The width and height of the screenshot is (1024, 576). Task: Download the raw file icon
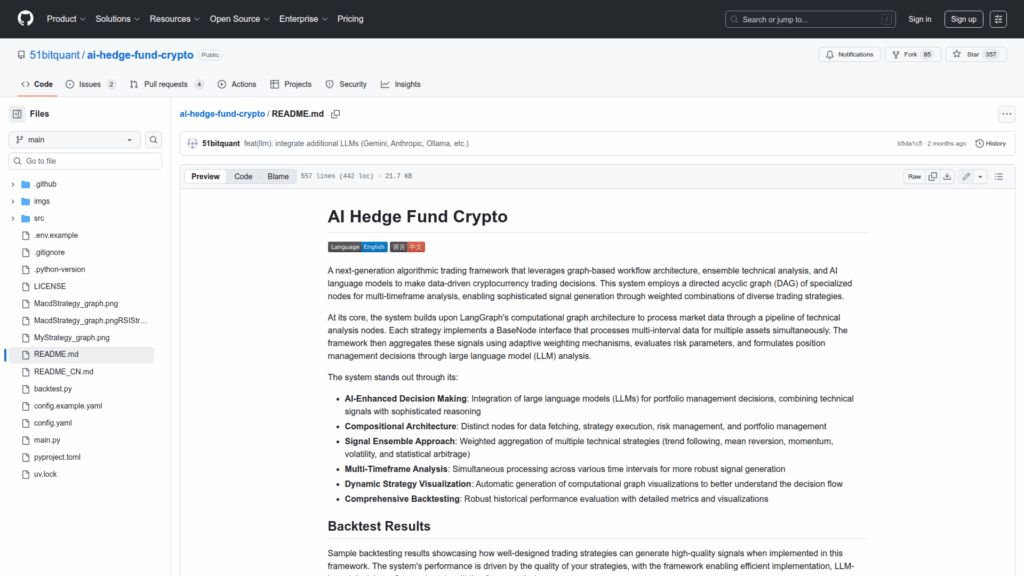point(947,176)
